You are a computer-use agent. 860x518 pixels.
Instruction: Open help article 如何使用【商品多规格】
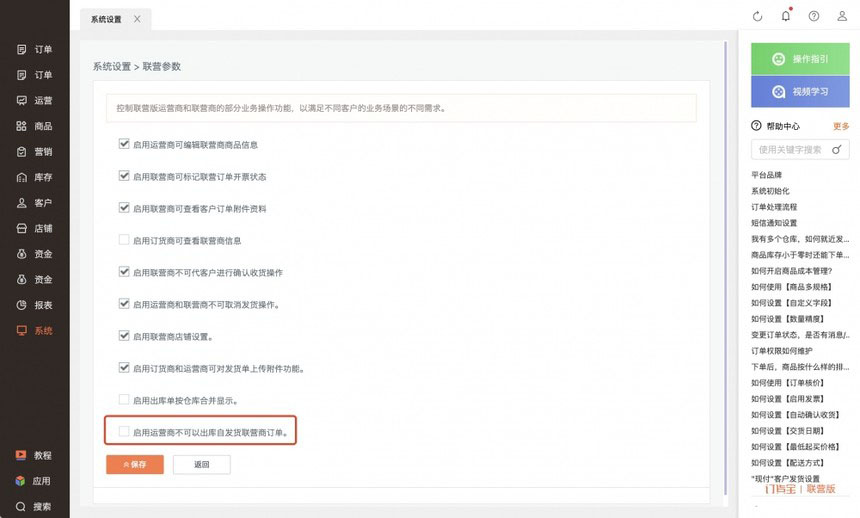[792, 287]
